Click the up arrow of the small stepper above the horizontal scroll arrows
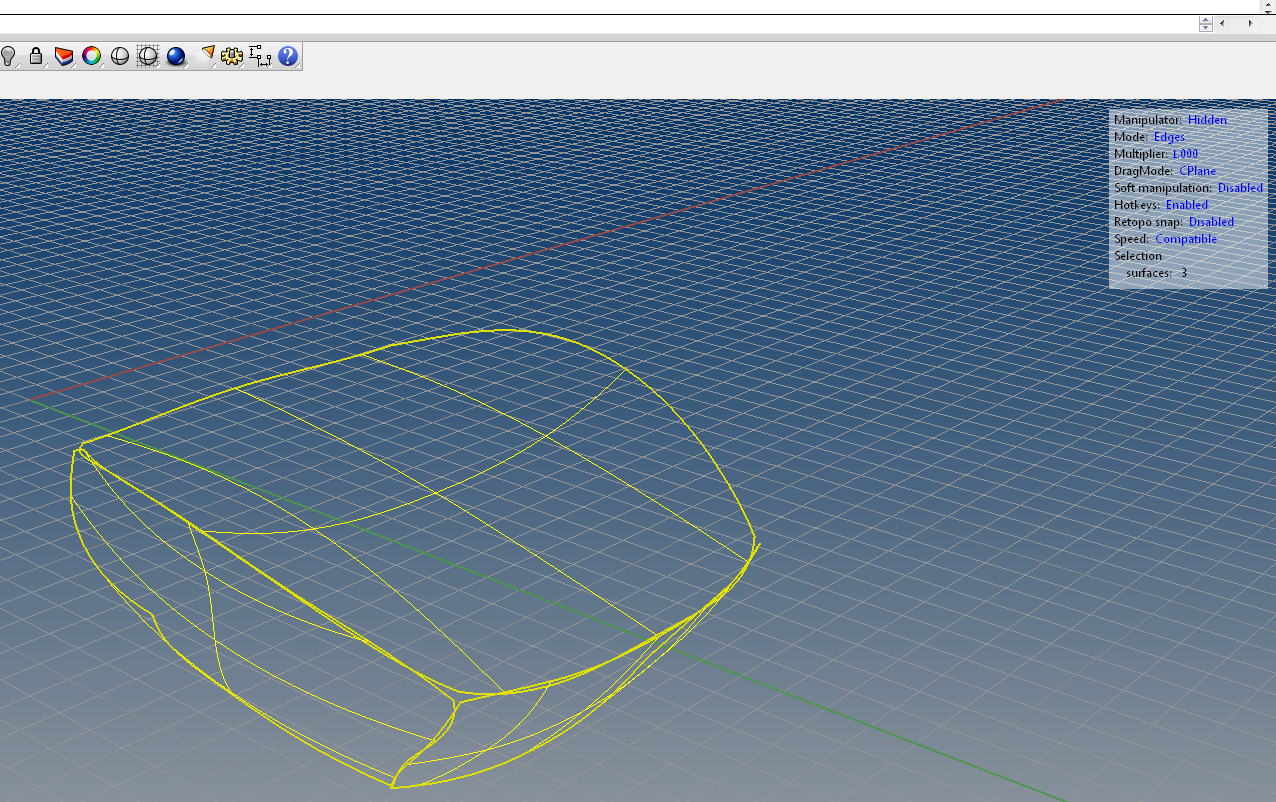This screenshot has width=1276, height=802. point(1206,19)
